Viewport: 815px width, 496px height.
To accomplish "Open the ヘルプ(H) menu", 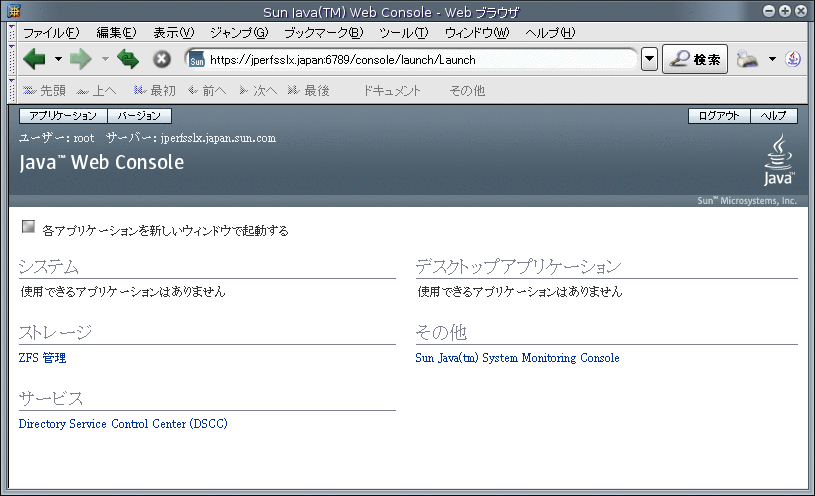I will point(550,33).
